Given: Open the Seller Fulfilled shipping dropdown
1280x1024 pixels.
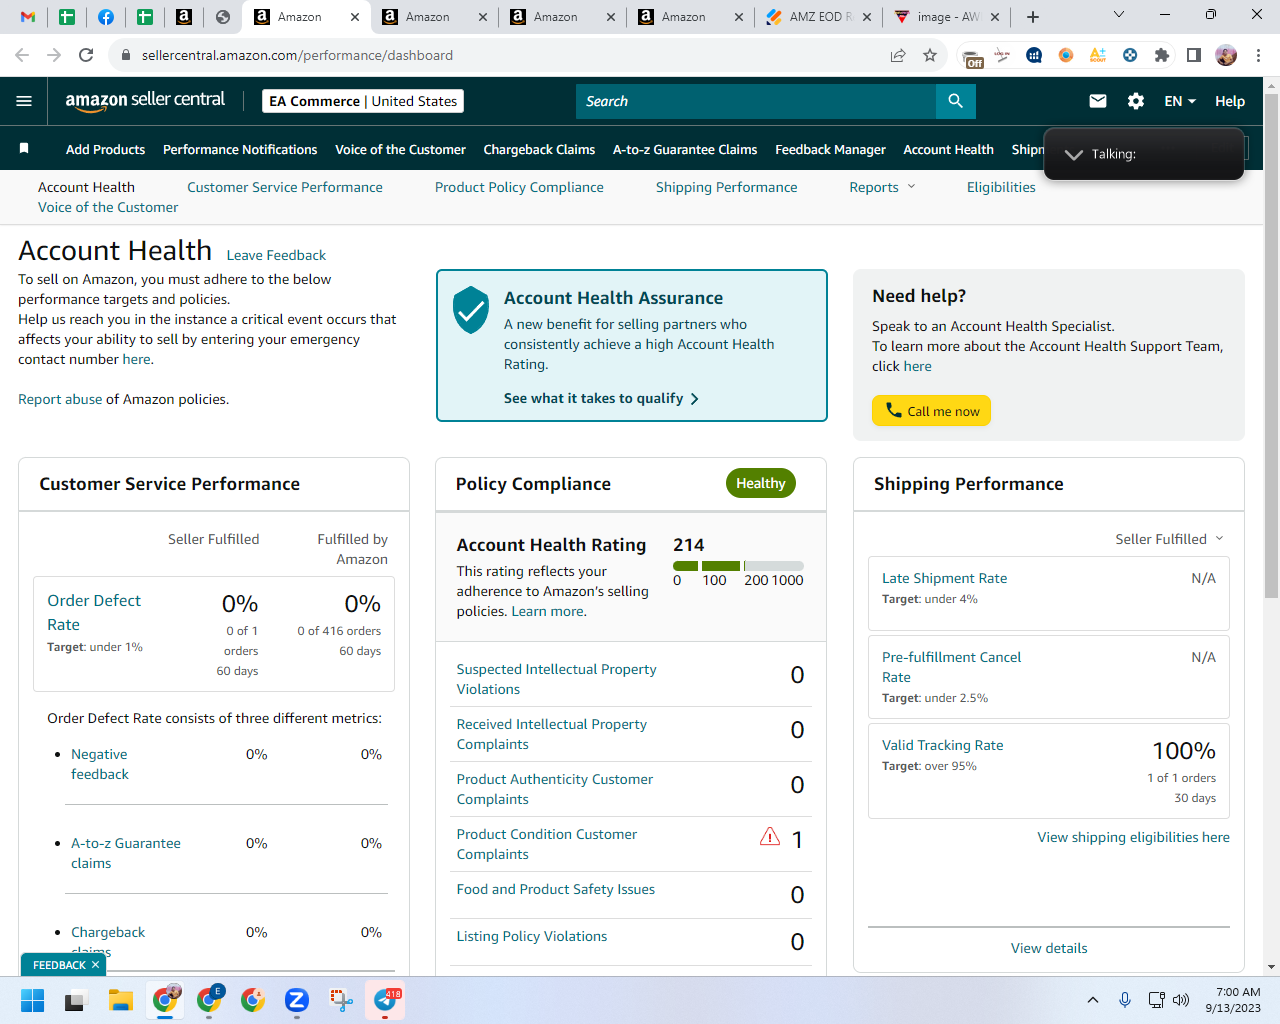Looking at the screenshot, I should click(x=1169, y=539).
